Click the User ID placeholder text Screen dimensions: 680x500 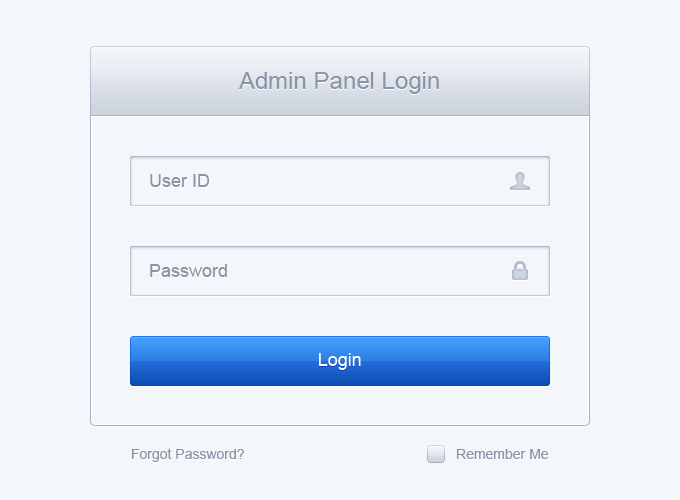point(179,181)
